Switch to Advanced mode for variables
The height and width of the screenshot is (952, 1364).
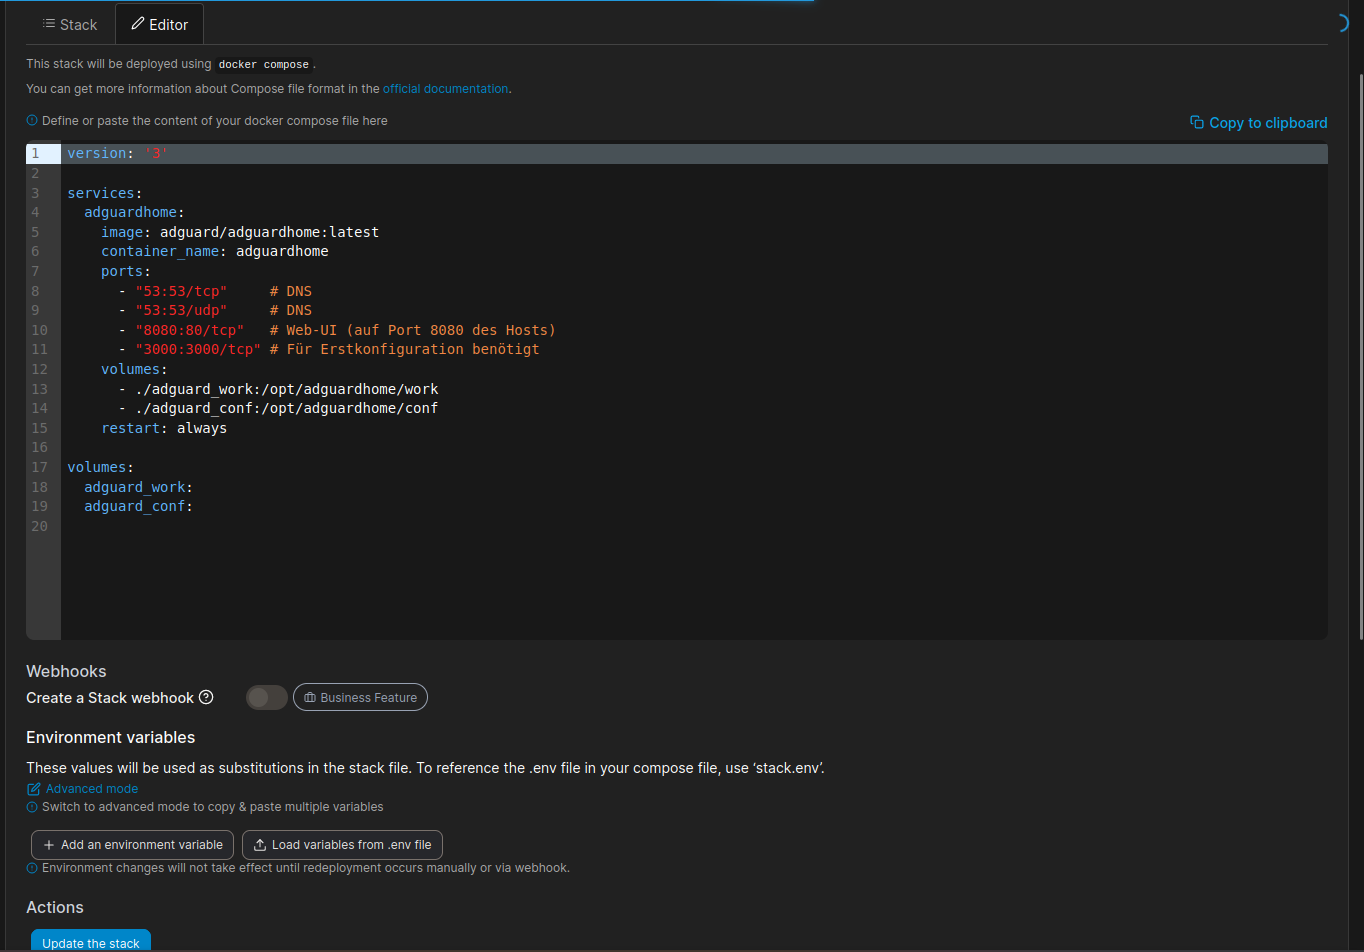91,789
